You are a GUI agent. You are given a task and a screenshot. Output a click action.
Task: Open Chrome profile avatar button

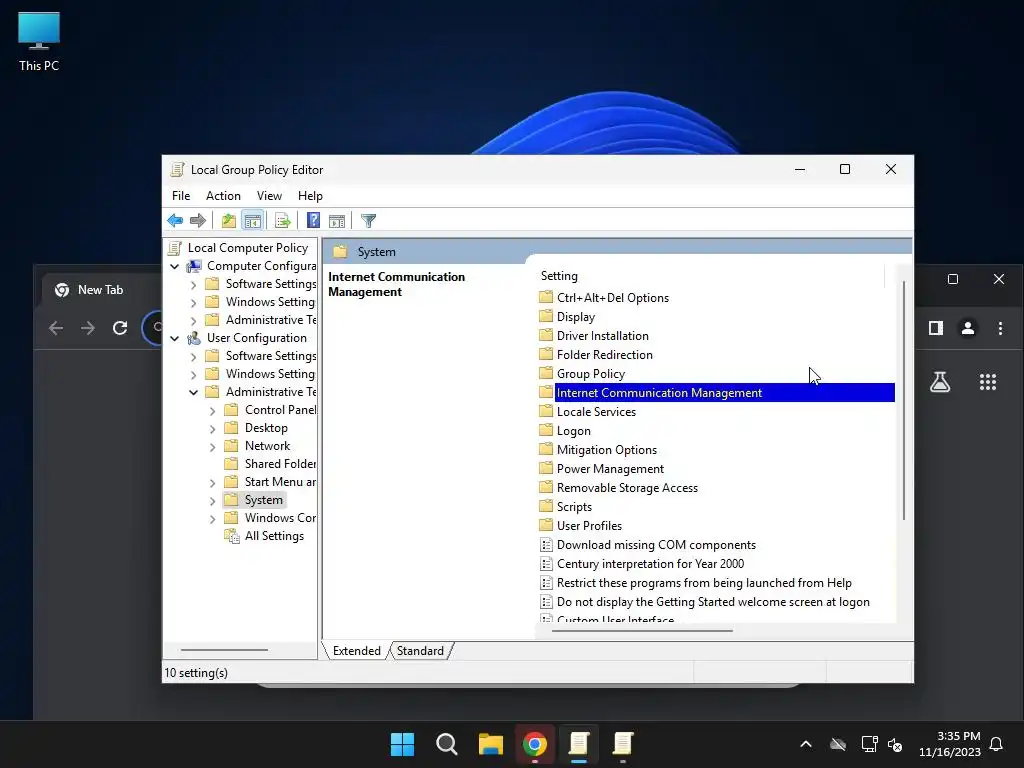(968, 328)
